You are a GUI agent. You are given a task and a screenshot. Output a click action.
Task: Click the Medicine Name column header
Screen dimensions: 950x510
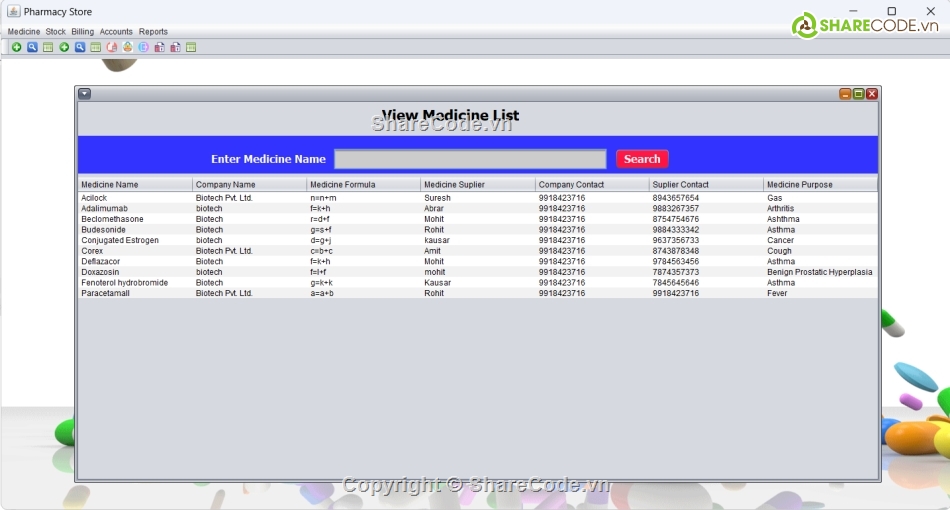pos(135,185)
